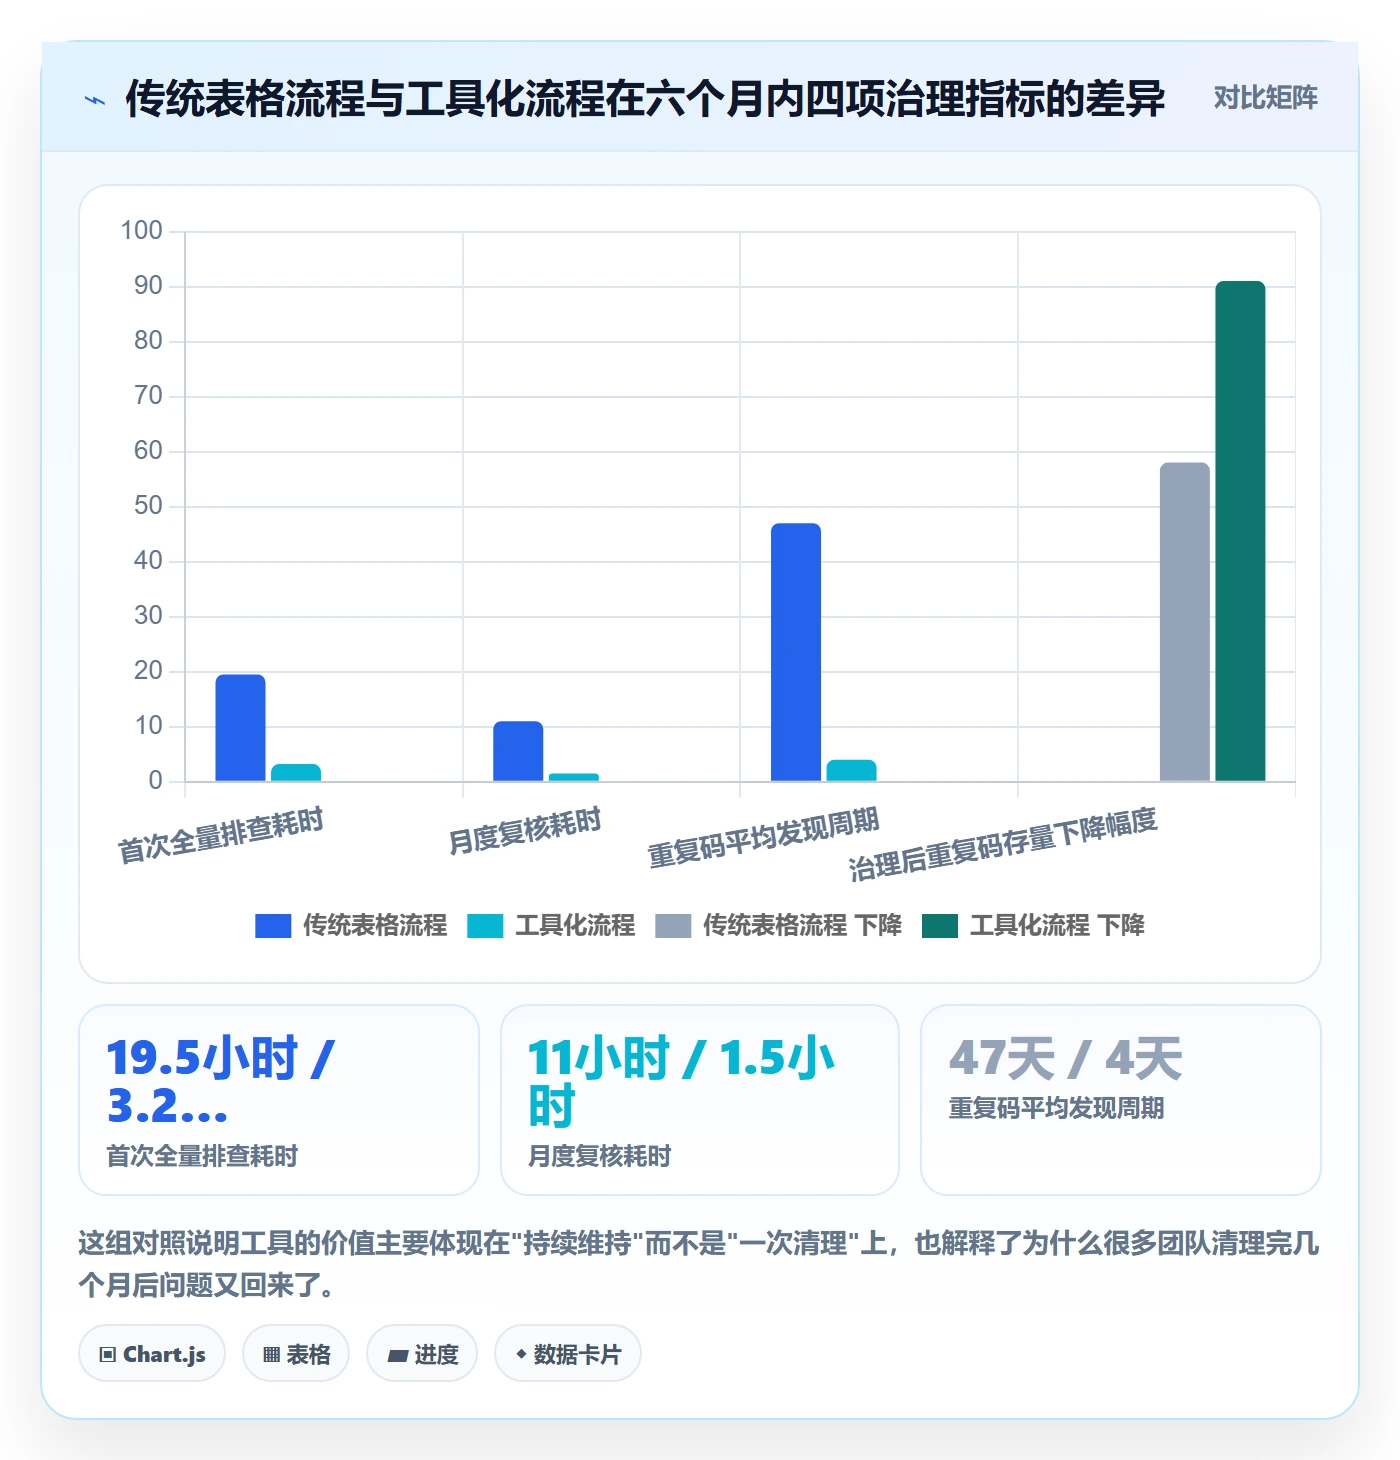1400x1460 pixels.
Task: Pick the cyan bar for 重复码平均发现周期
Action: point(851,770)
